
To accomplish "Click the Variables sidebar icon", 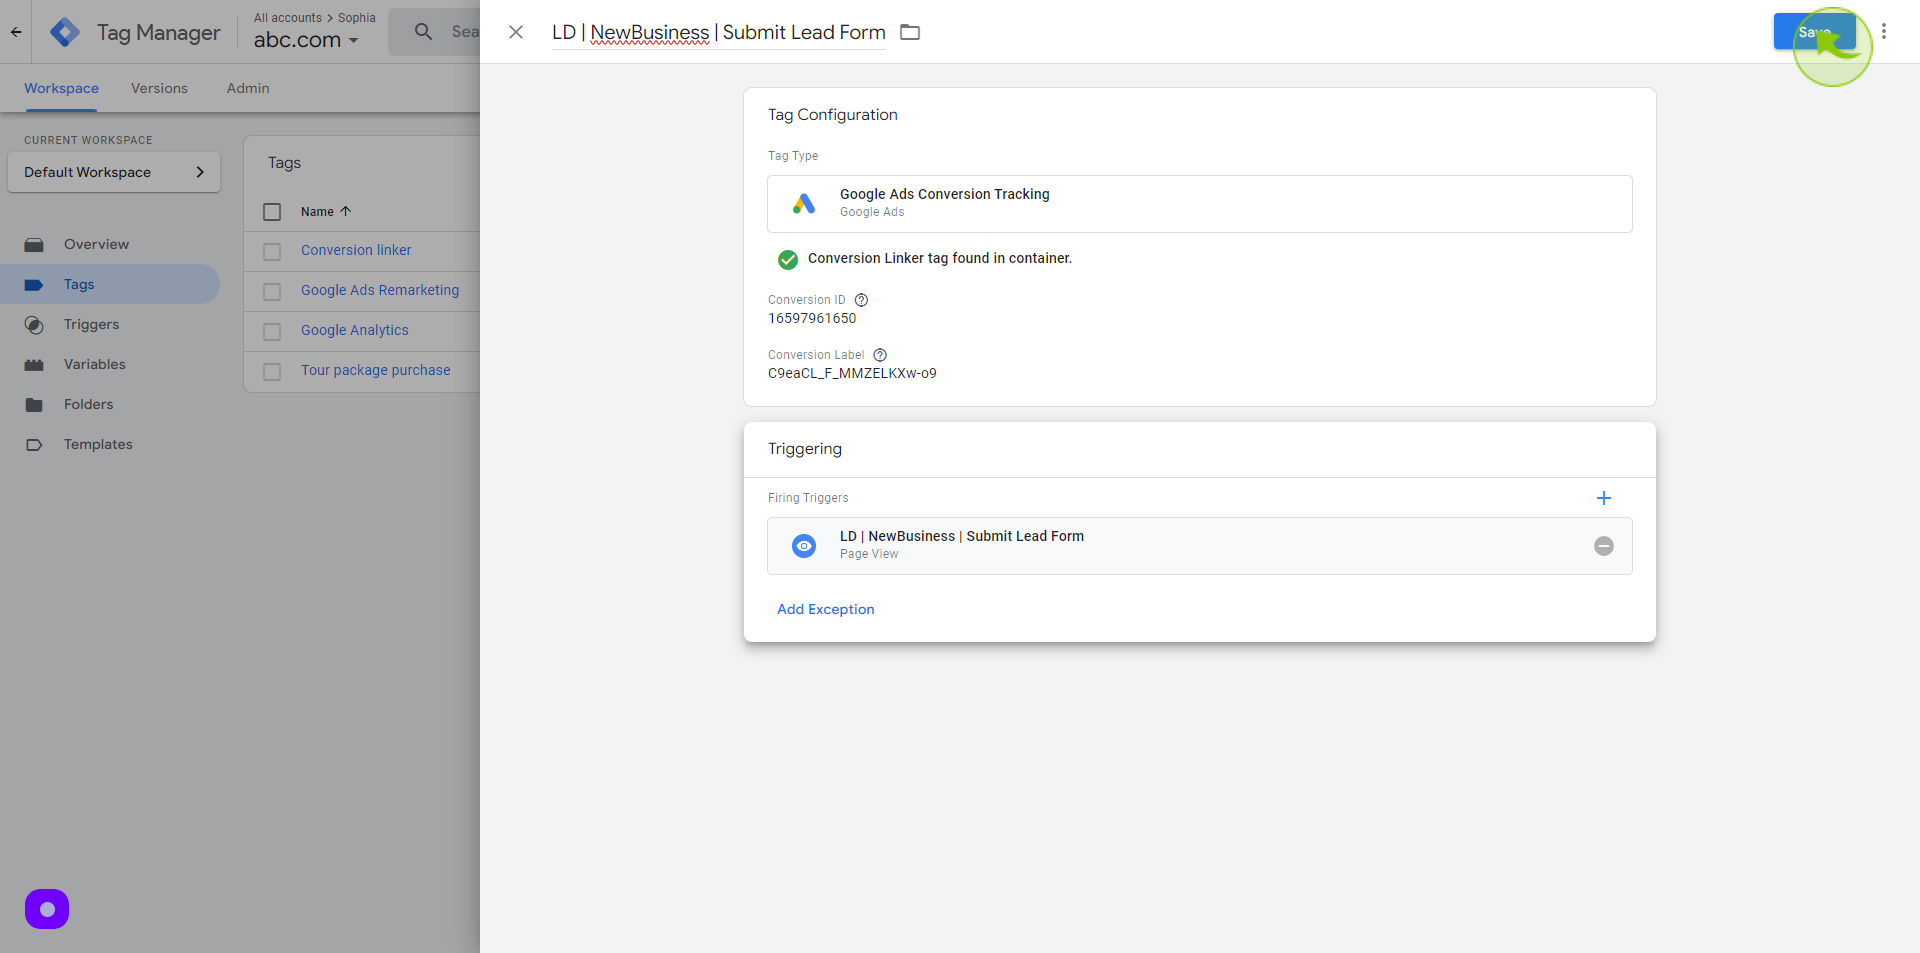I will [34, 365].
